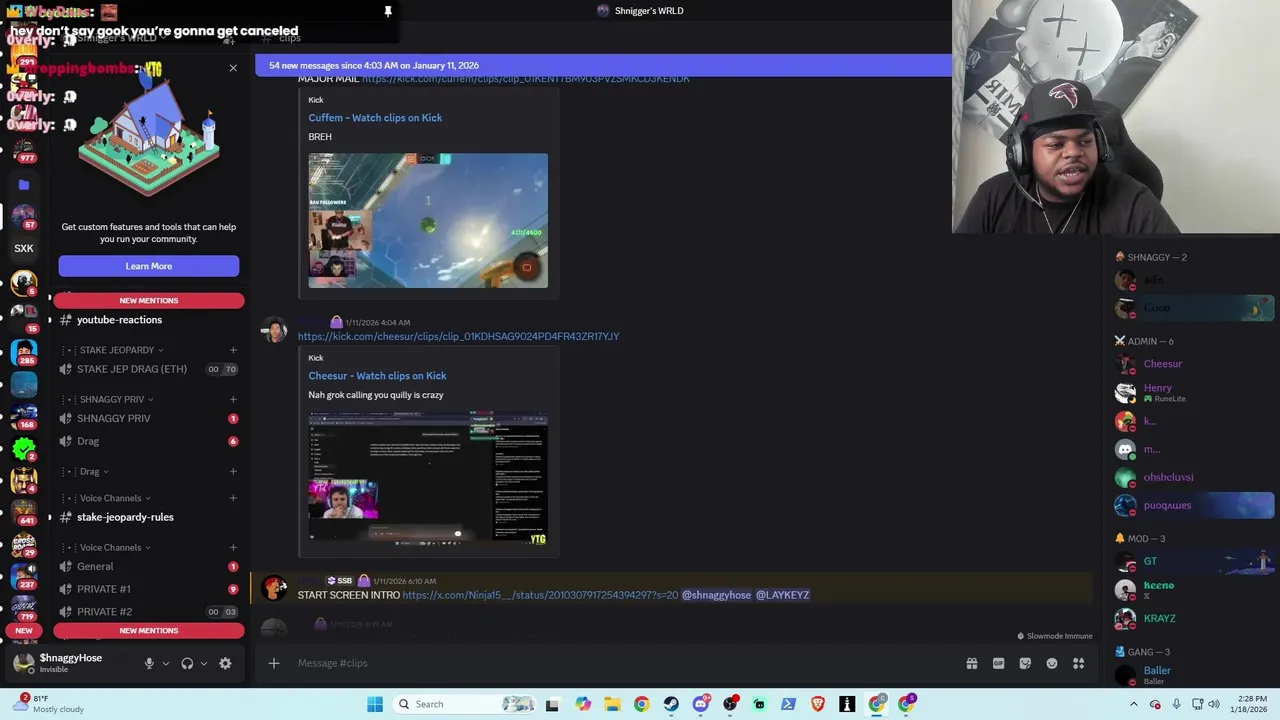Add a channel to STAKE JEOPARDY category

(233, 350)
